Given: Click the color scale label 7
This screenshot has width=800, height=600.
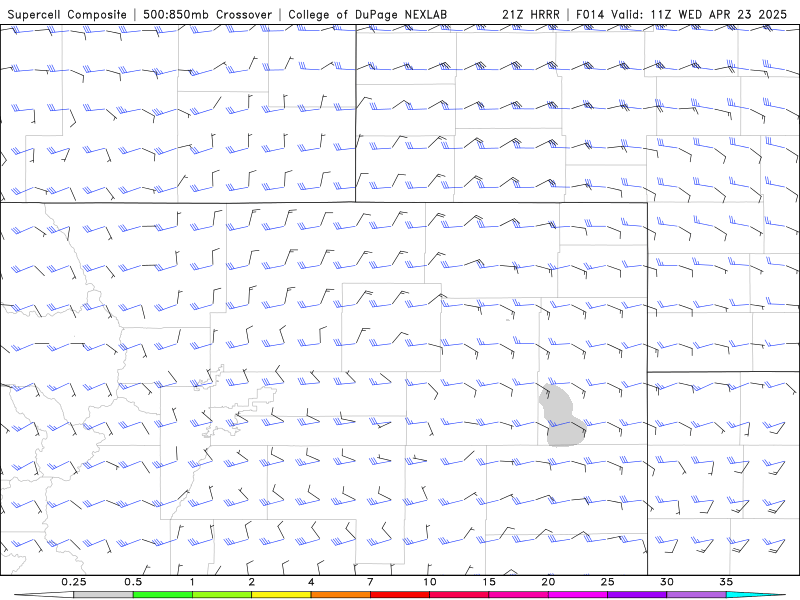Looking at the screenshot, I should coord(370,582).
